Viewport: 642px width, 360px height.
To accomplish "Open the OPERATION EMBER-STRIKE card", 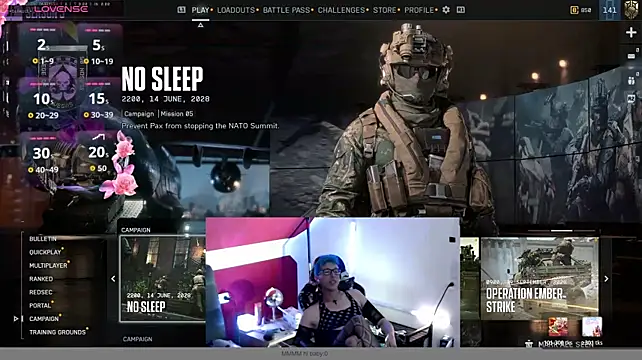I will click(x=539, y=278).
